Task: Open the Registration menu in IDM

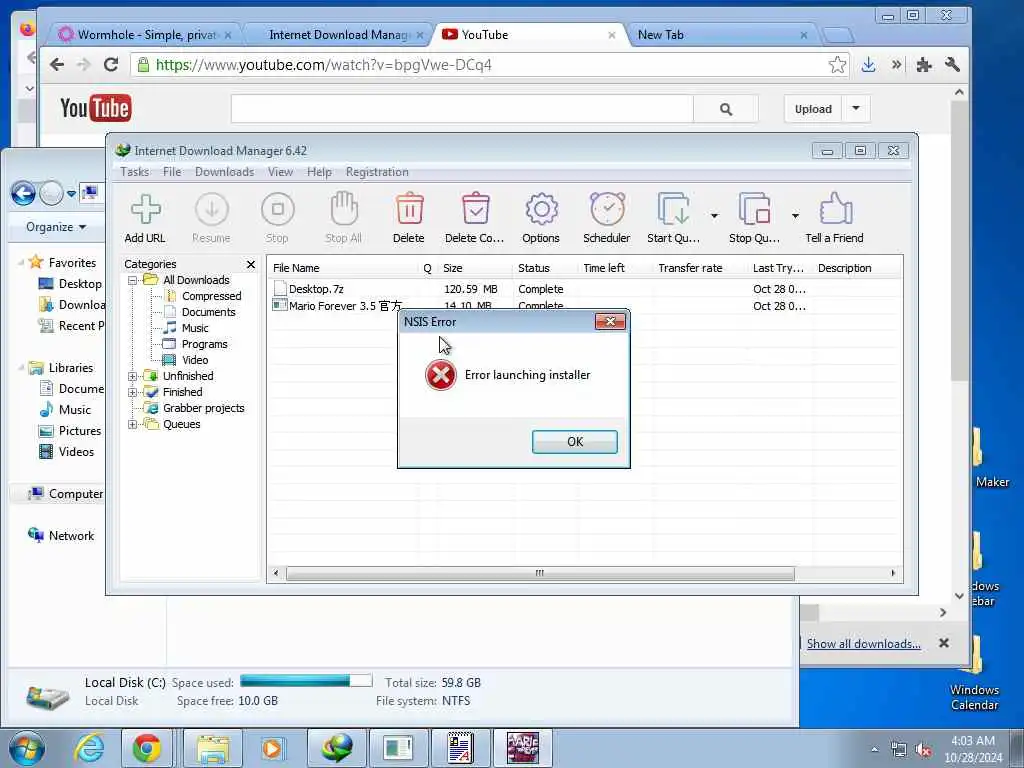Action: 377,172
